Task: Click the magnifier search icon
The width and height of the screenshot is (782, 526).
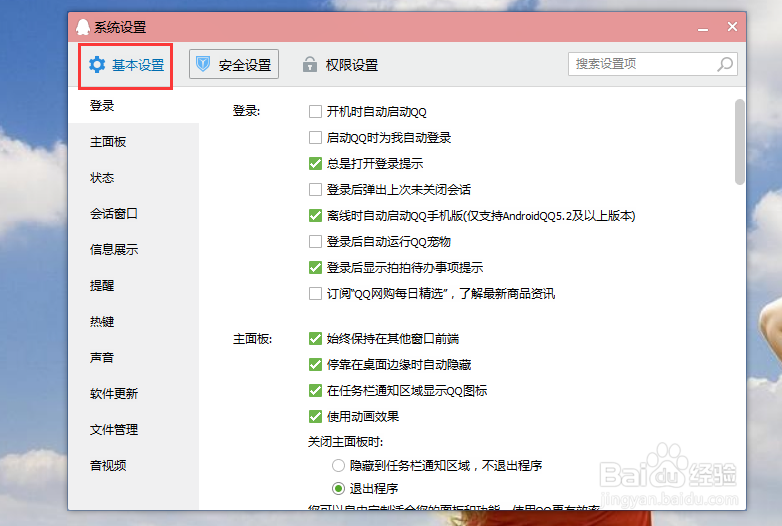Action: tap(725, 64)
